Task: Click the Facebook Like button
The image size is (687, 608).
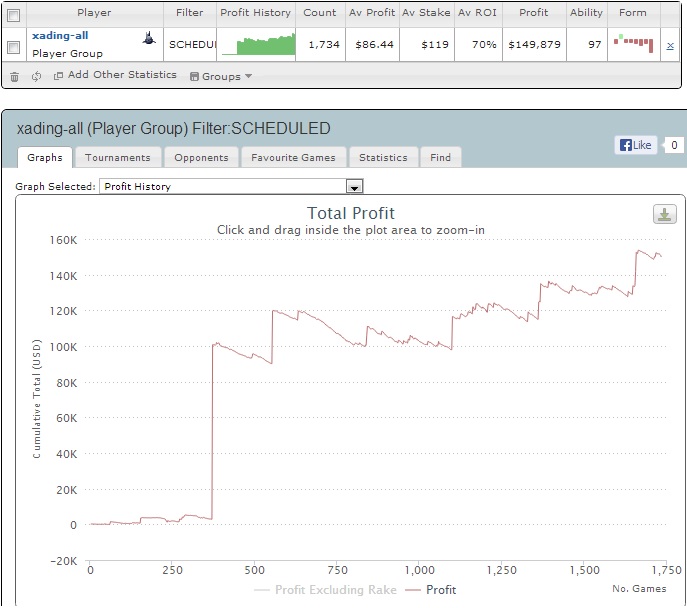Action: pyautogui.click(x=636, y=145)
